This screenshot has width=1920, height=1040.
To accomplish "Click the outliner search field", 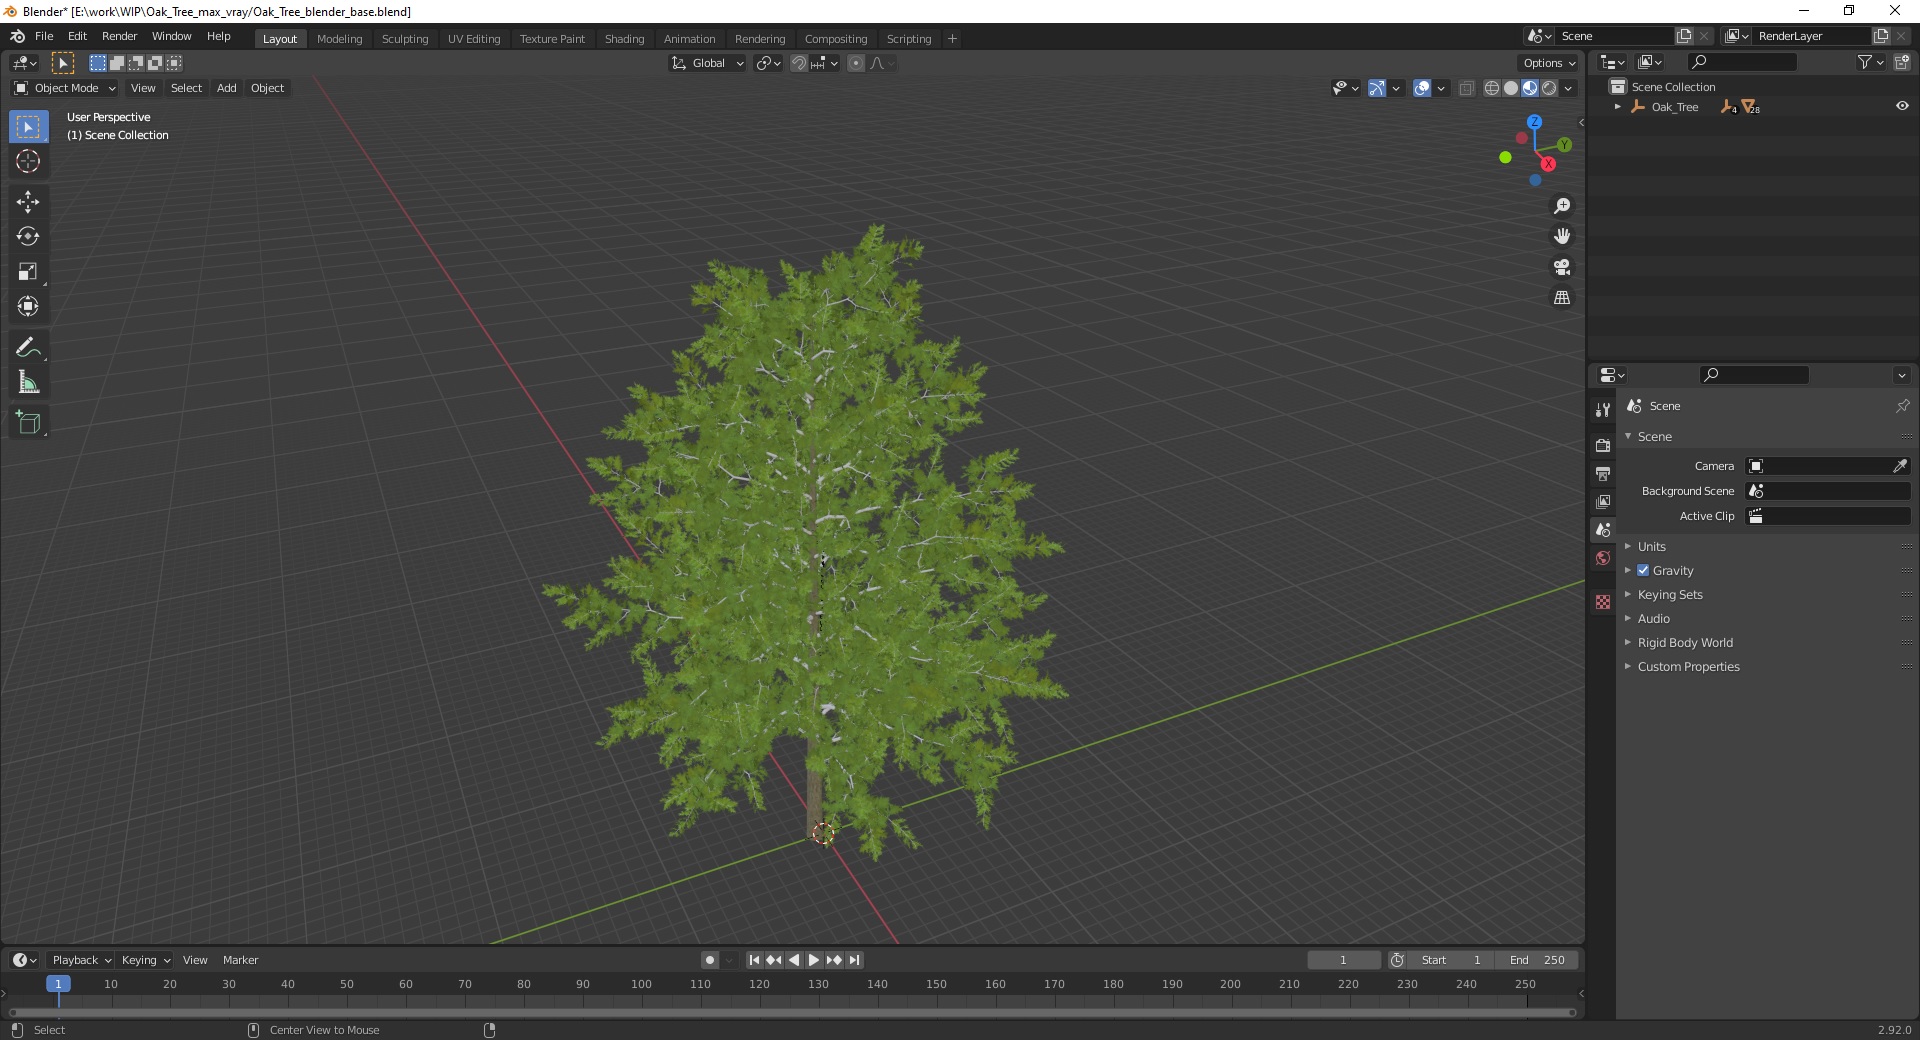I will pyautogui.click(x=1741, y=62).
